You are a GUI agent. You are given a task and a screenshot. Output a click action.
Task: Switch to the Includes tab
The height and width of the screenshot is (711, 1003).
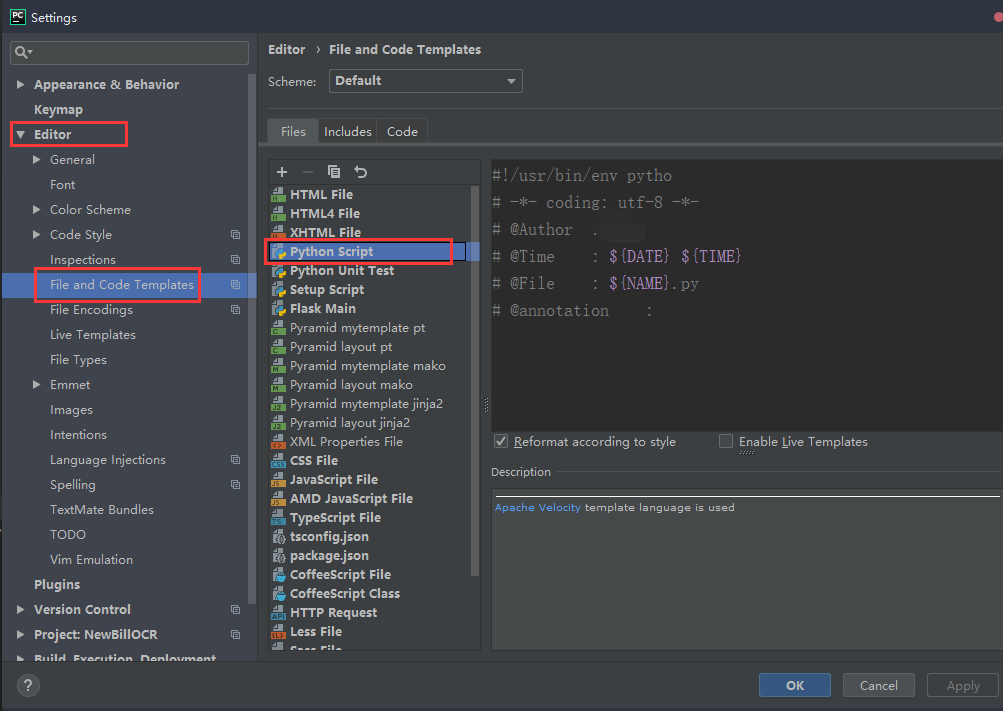click(x=347, y=131)
